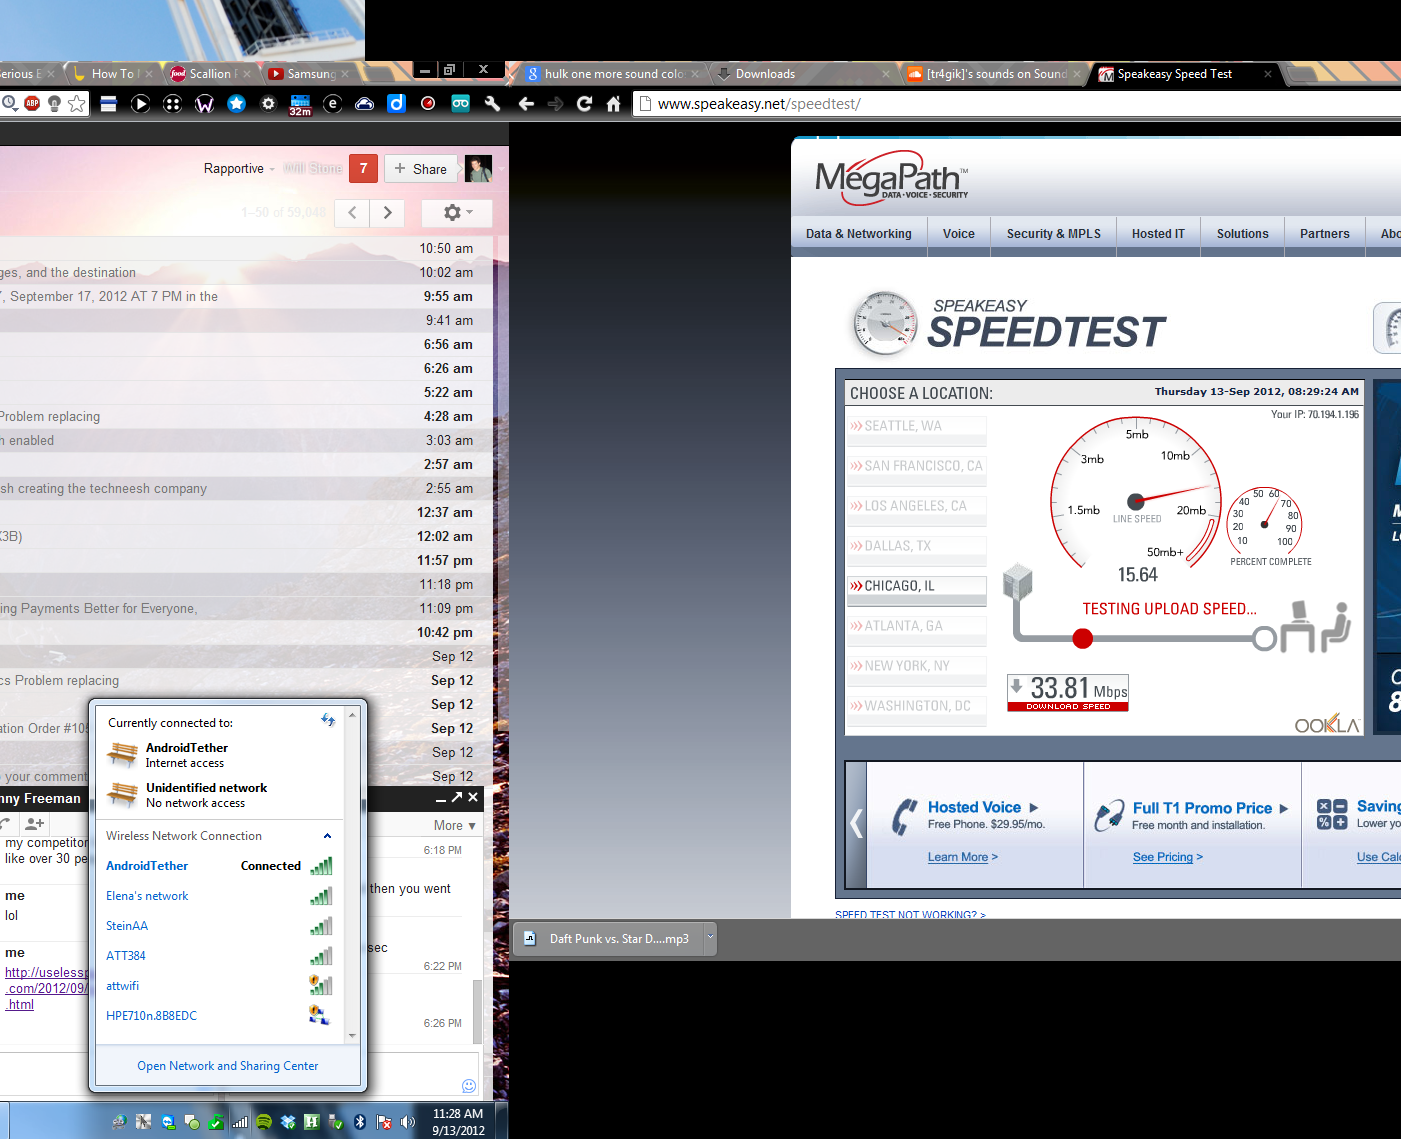This screenshot has width=1401, height=1139.
Task: Expand the More menu in chat window
Action: pos(455,825)
